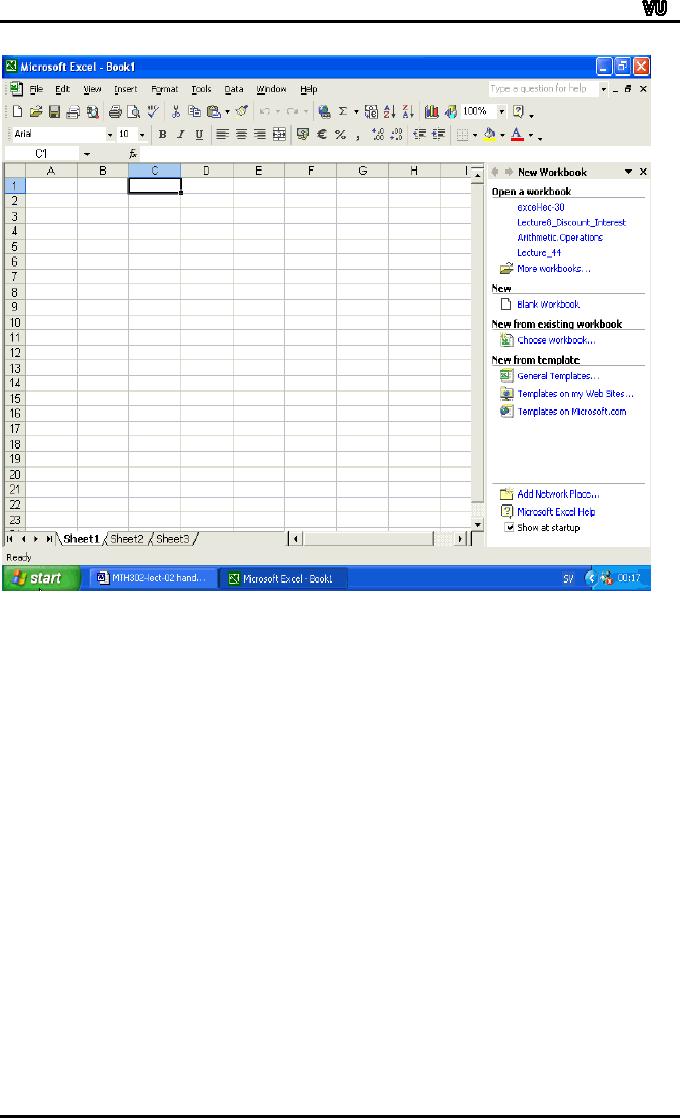Print using the printer icon
Screen dimensions: 680x1119
click(x=115, y=111)
